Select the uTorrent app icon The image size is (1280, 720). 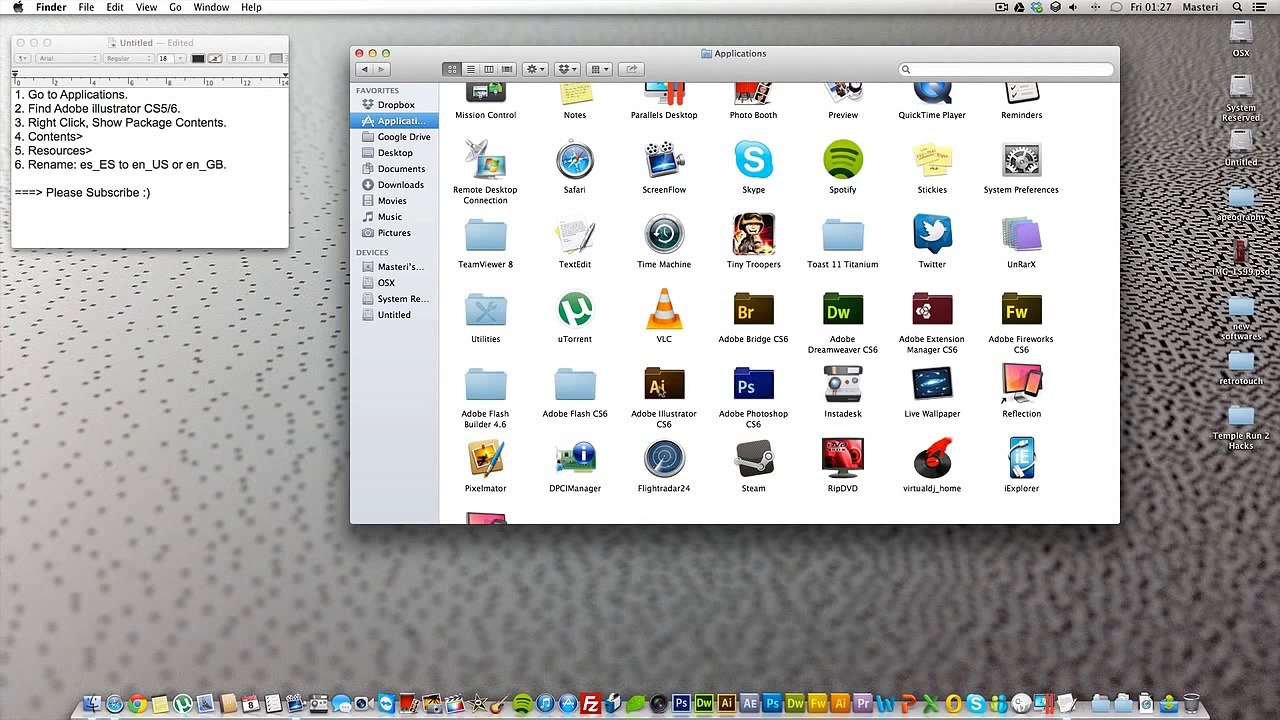click(575, 310)
